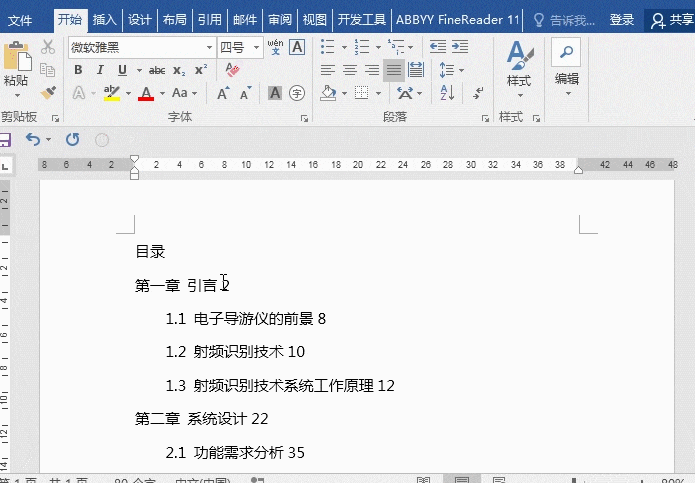This screenshot has height=483, width=695.
Task: Open the ABBYY FineReader 11 tab
Action: pos(457,20)
